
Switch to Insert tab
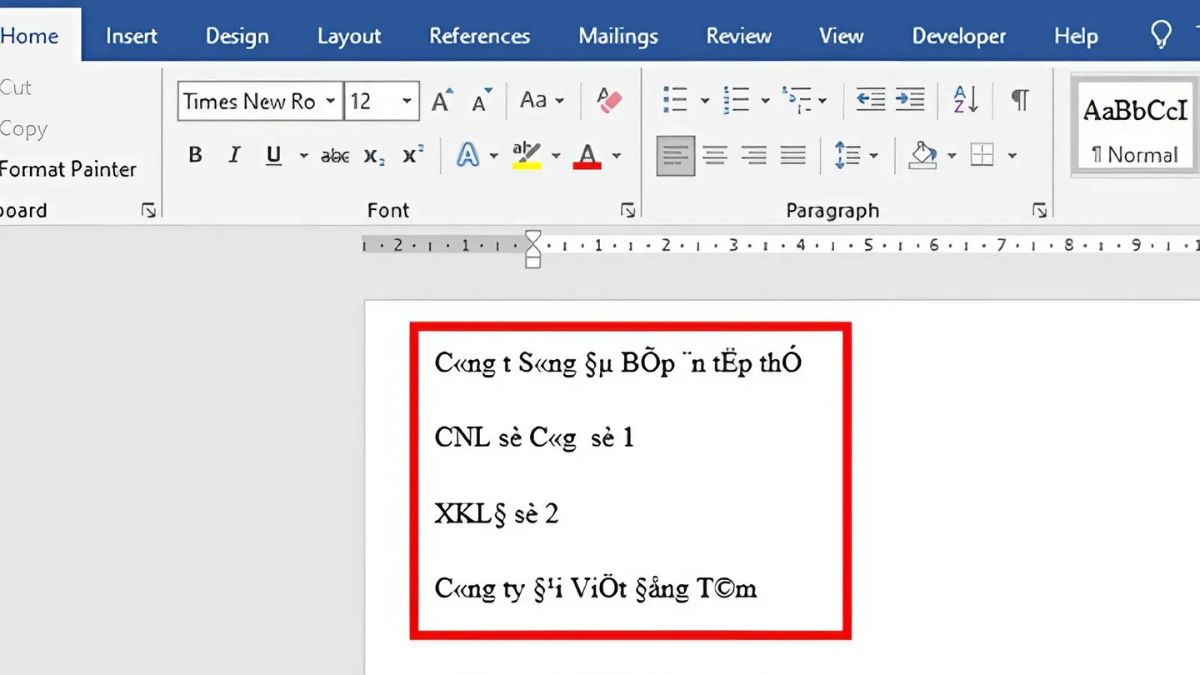pos(131,36)
